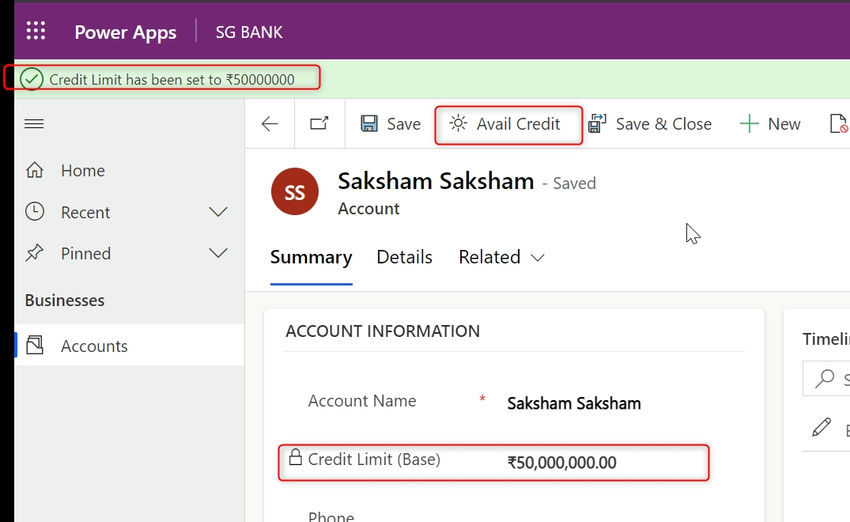Click the Businesses section heading

pyautogui.click(x=65, y=300)
